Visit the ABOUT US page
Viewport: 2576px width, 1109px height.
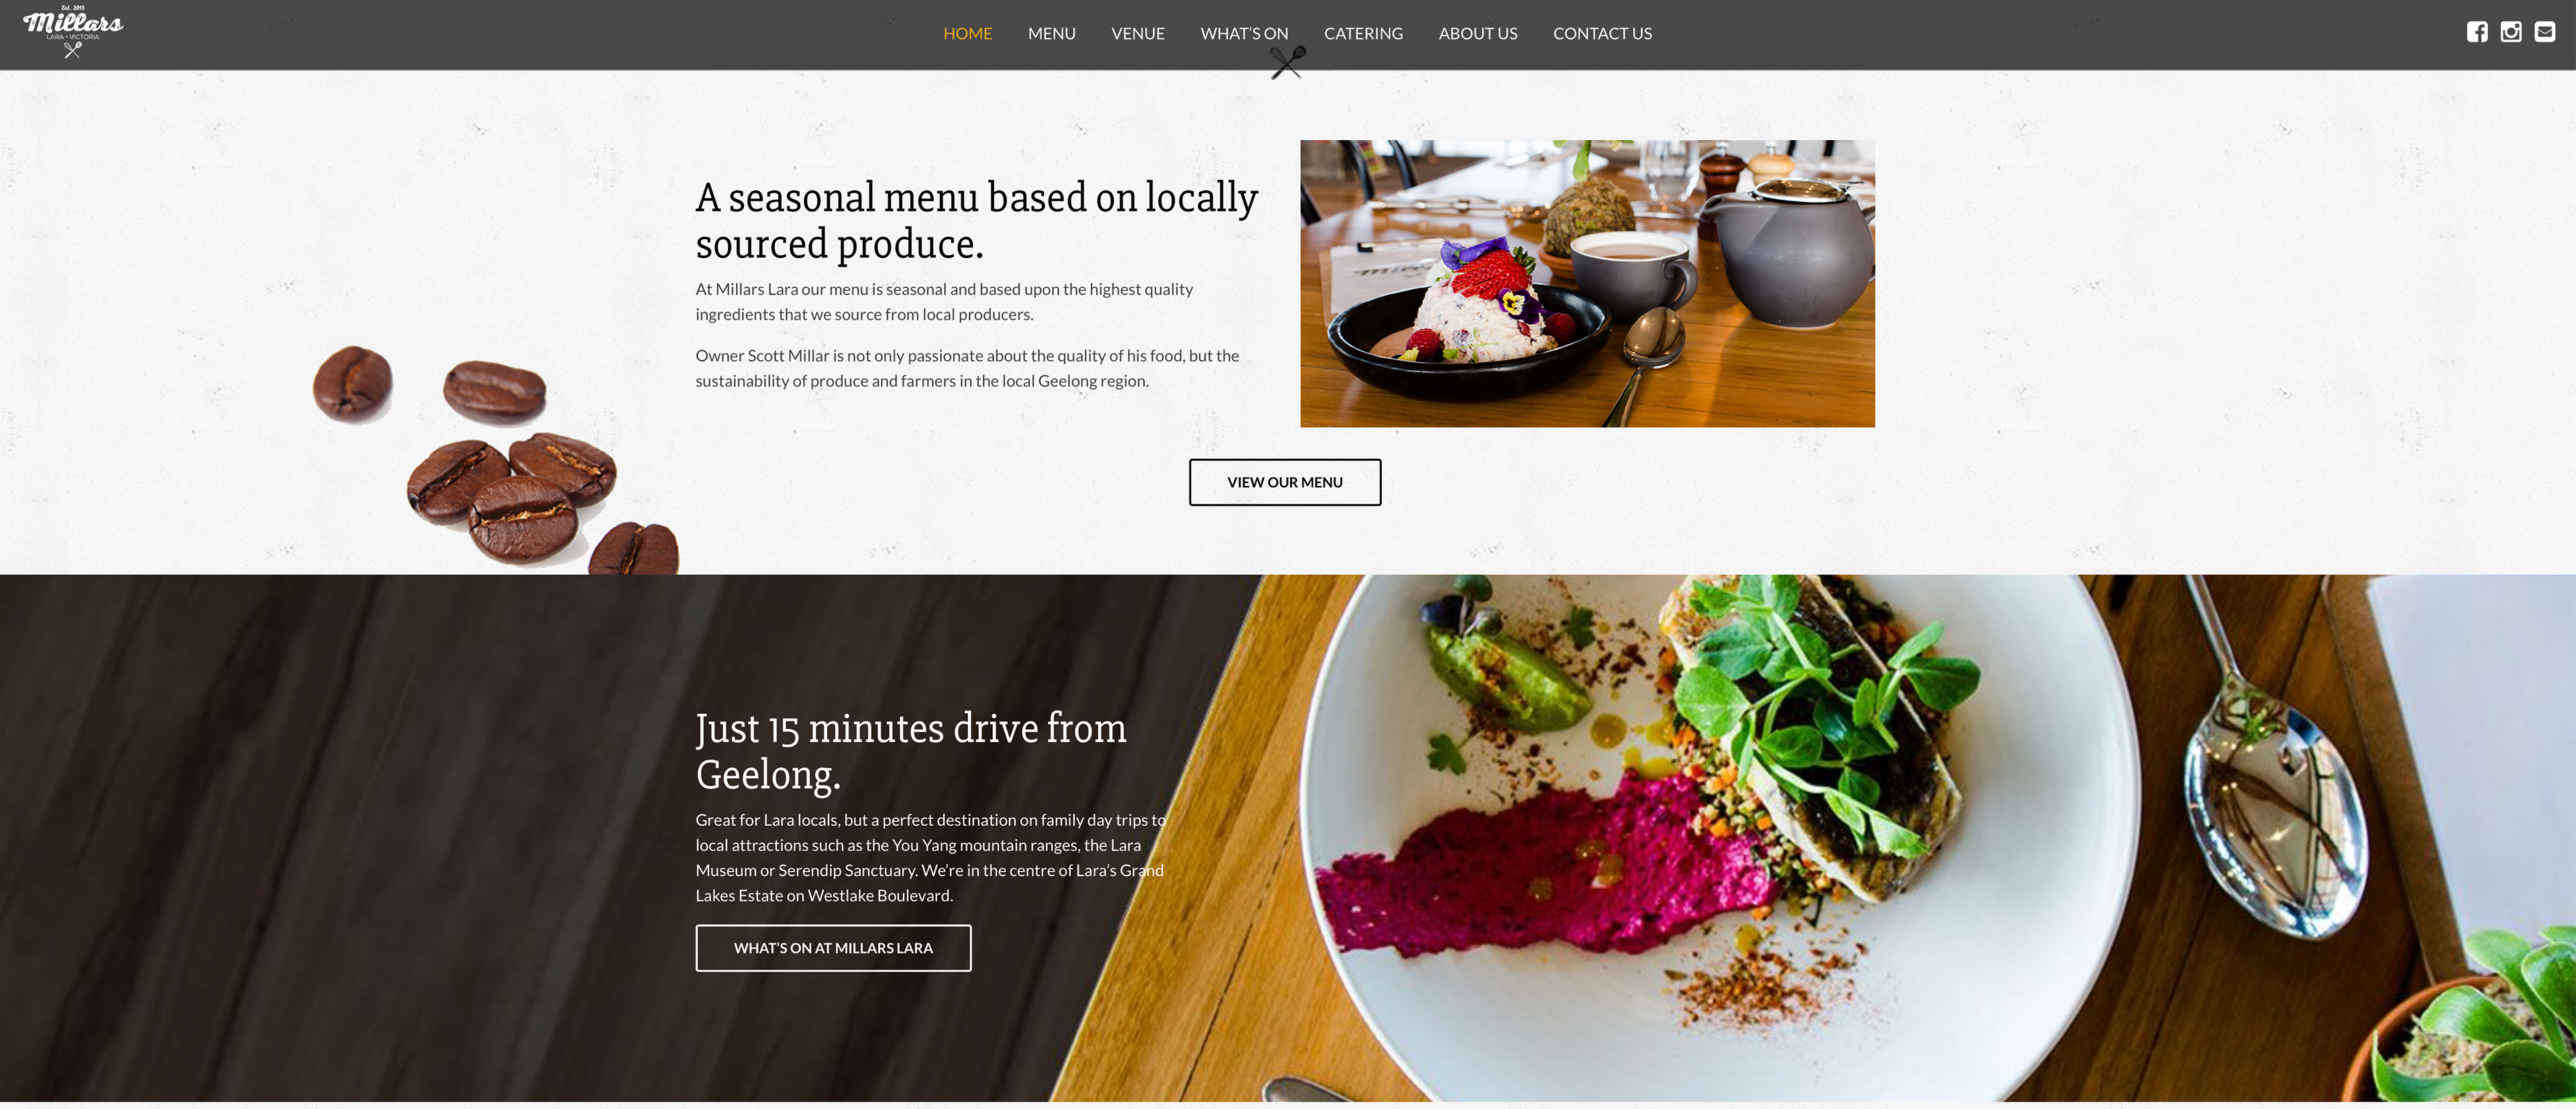point(1477,34)
